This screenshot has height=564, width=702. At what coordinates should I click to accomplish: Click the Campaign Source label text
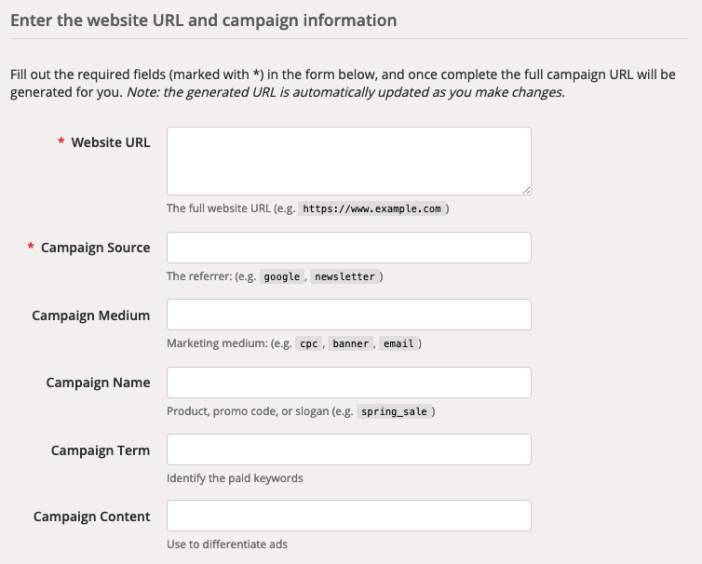pos(95,248)
